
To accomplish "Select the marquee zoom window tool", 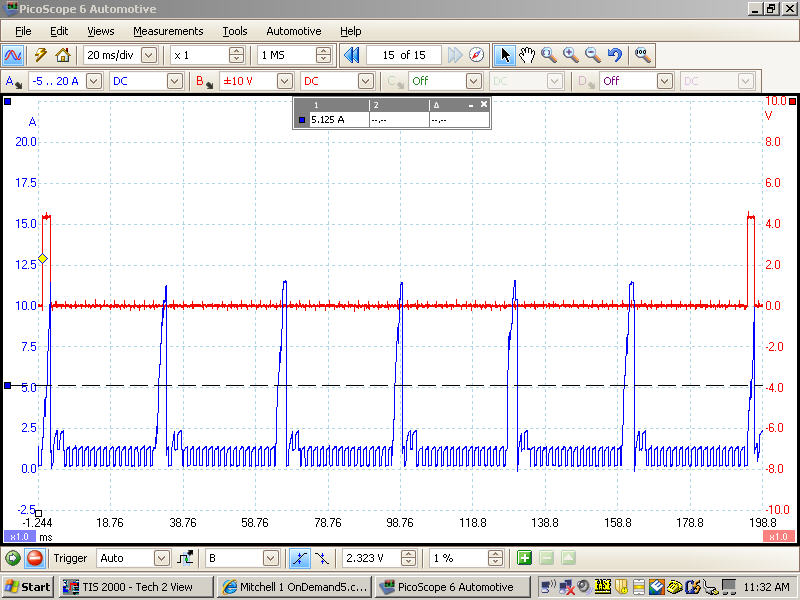I will pos(549,55).
